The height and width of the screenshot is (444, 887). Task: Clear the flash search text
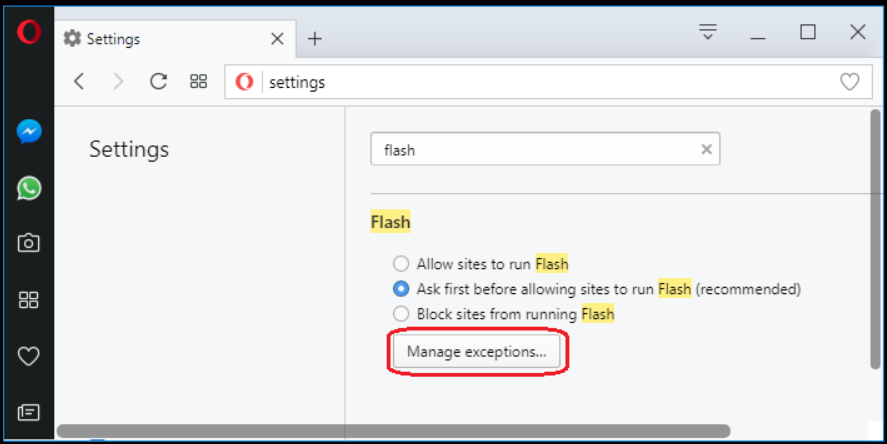(706, 150)
